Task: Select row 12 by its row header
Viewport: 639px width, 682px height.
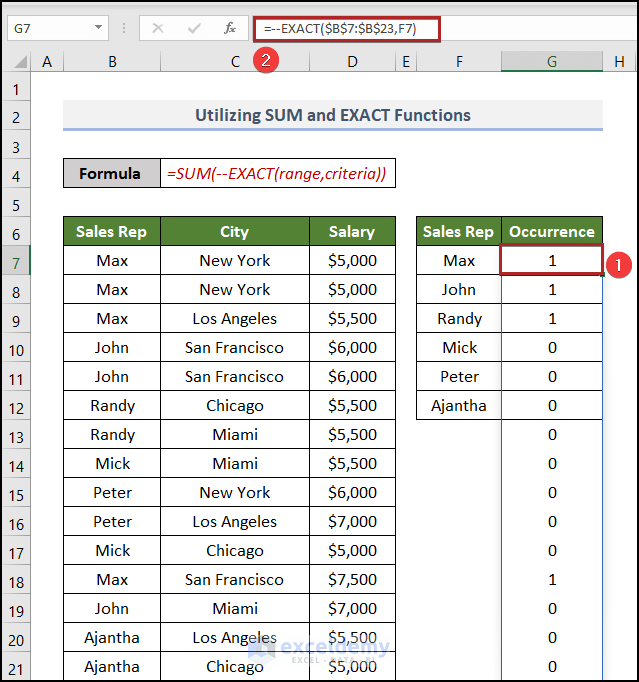Action: click(x=16, y=406)
